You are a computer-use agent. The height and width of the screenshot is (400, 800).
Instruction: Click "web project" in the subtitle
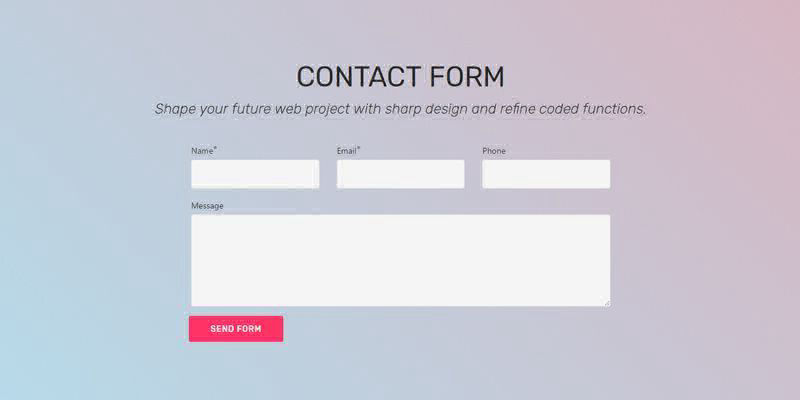[x=312, y=109]
